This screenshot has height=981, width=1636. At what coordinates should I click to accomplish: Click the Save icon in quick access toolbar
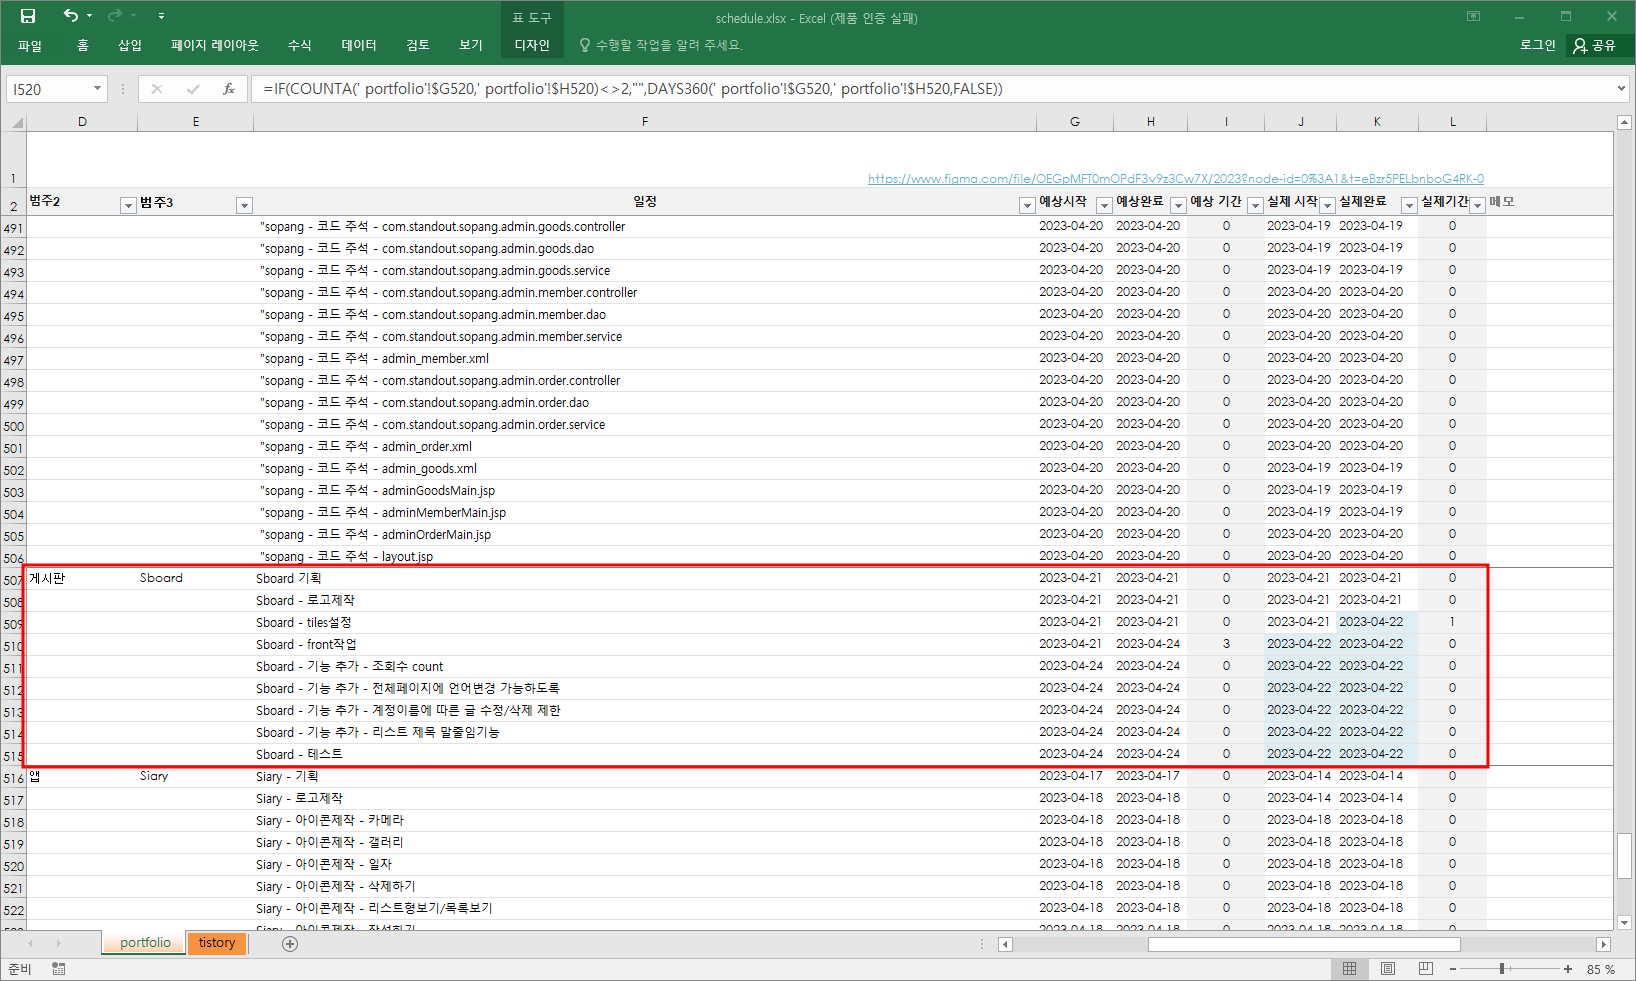click(28, 16)
